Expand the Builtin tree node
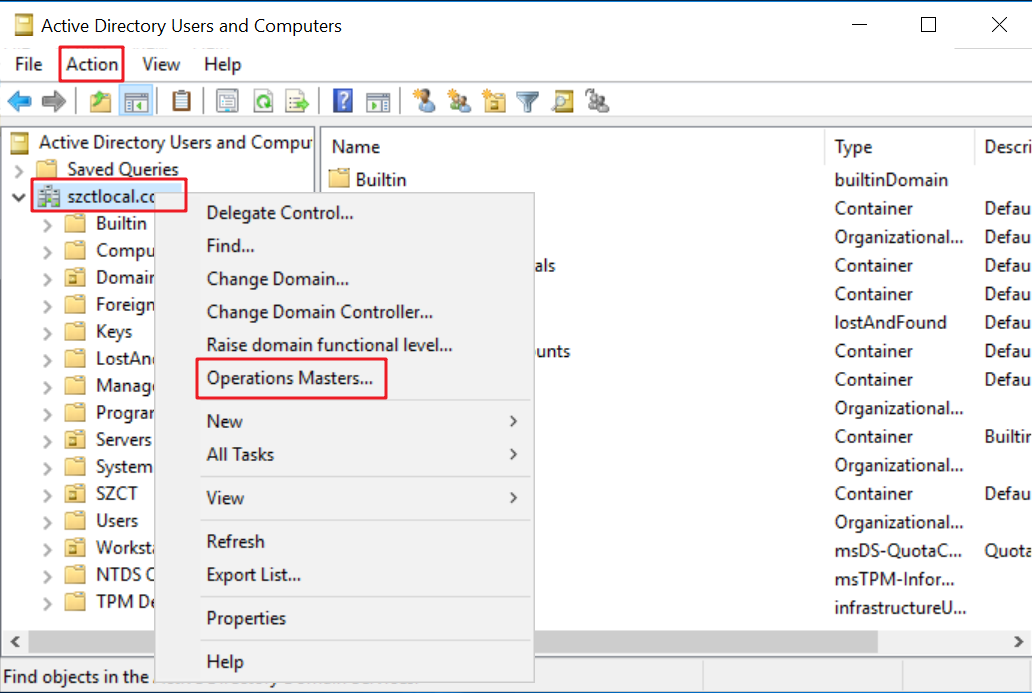 tap(47, 224)
